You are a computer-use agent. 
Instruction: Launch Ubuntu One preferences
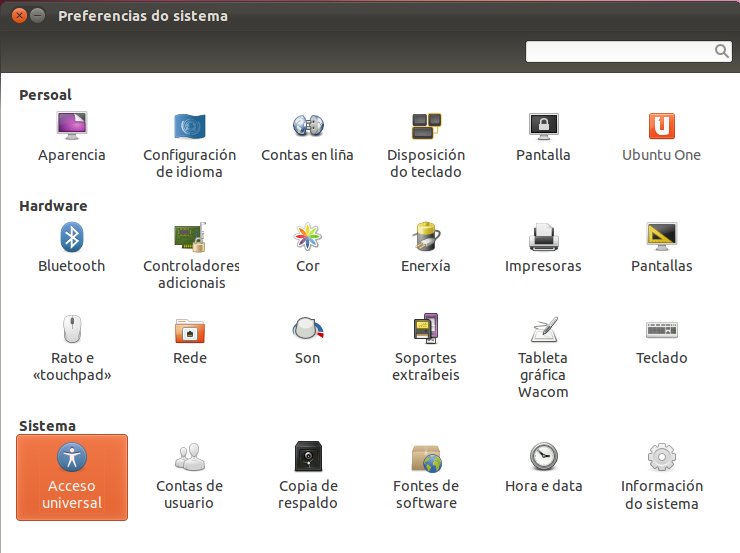tap(661, 137)
